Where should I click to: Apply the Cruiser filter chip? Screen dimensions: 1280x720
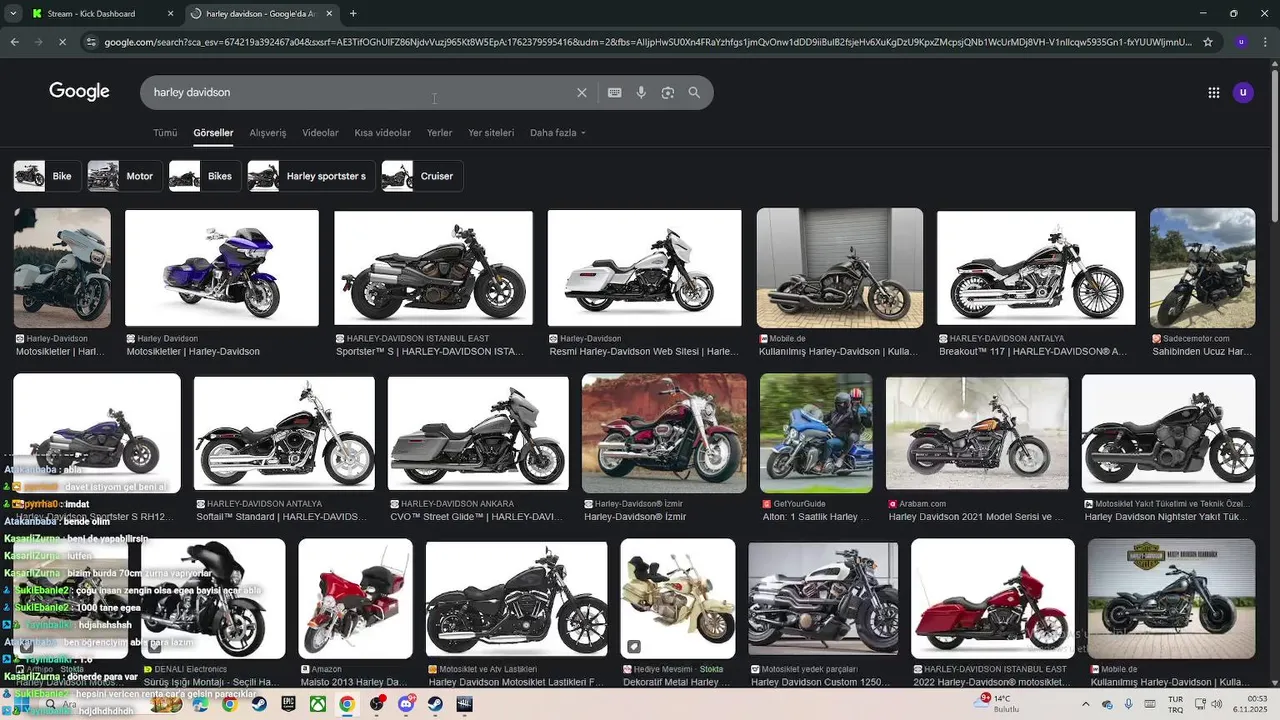pyautogui.click(x=422, y=176)
